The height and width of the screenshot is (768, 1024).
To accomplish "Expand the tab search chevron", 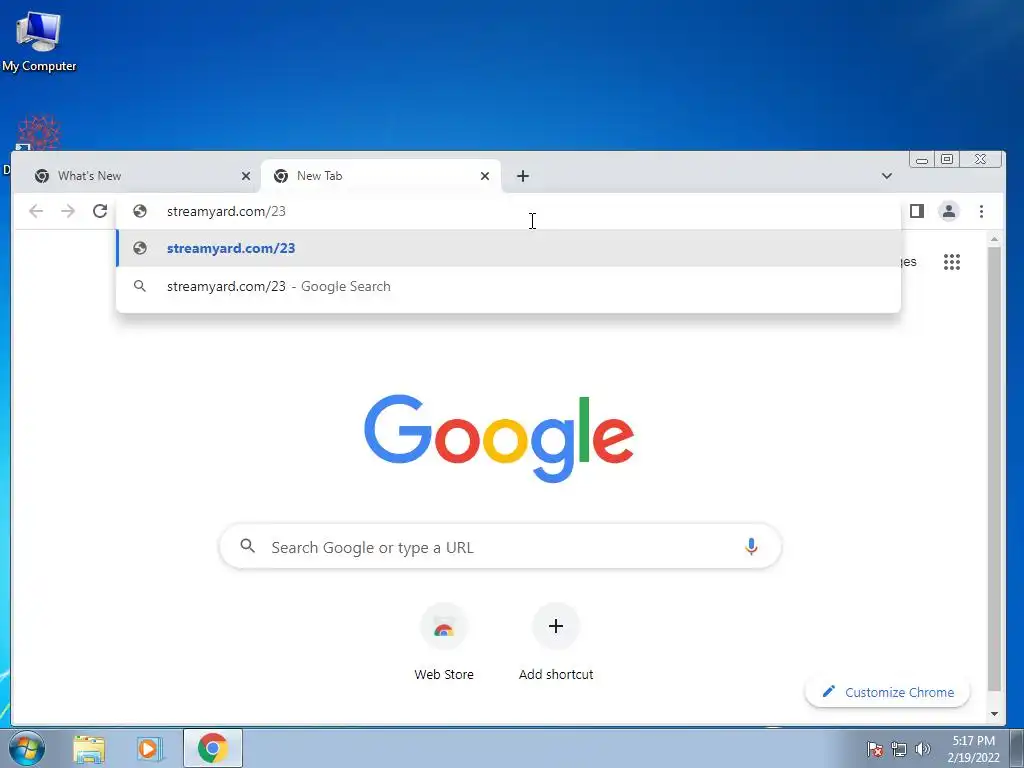I will [x=887, y=176].
